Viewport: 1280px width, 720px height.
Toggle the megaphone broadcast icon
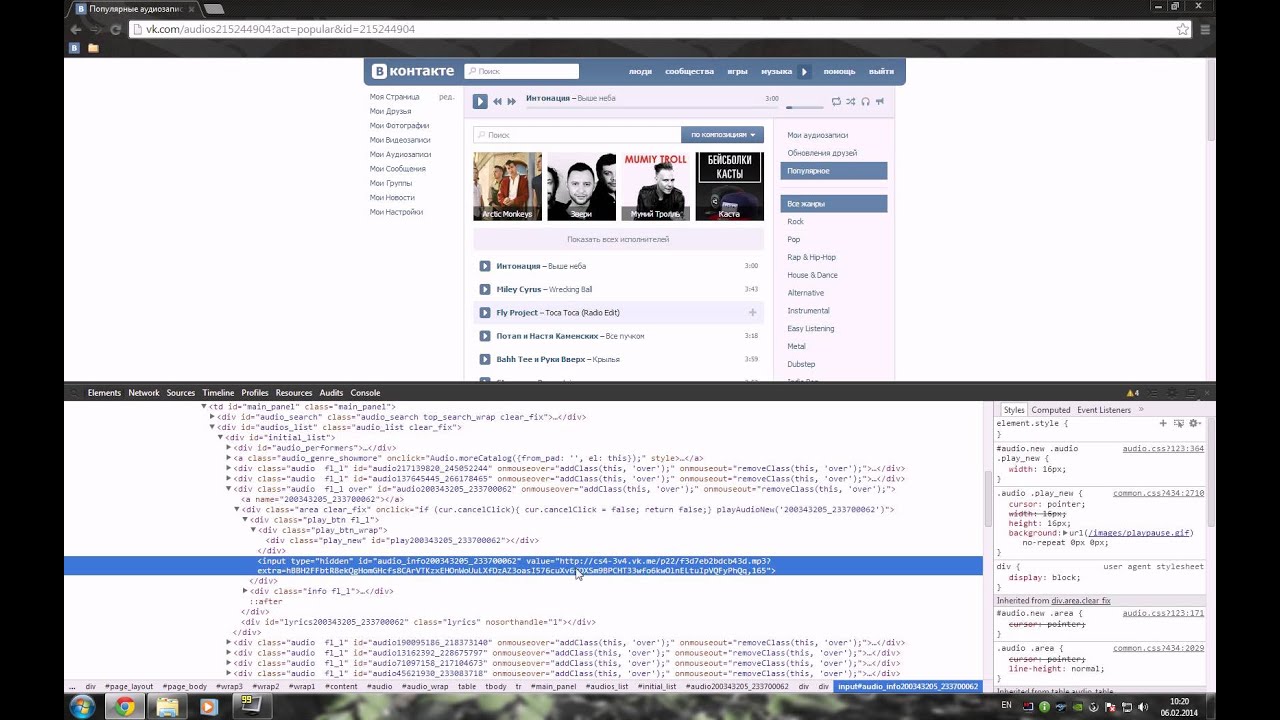click(x=880, y=101)
